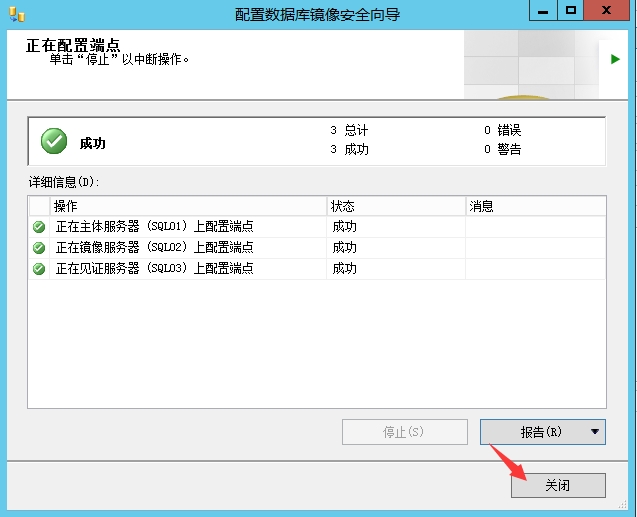Open the 报告 dropdown arrow

click(x=595, y=432)
